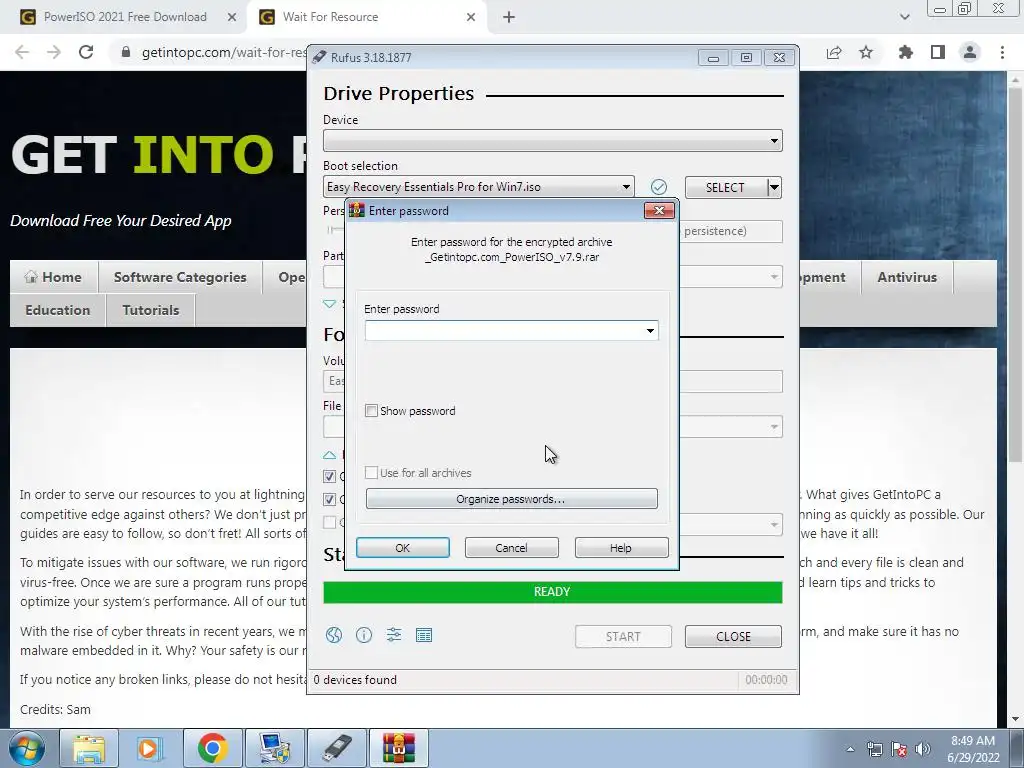Toggle Use for all archives checkbox

click(x=372, y=473)
